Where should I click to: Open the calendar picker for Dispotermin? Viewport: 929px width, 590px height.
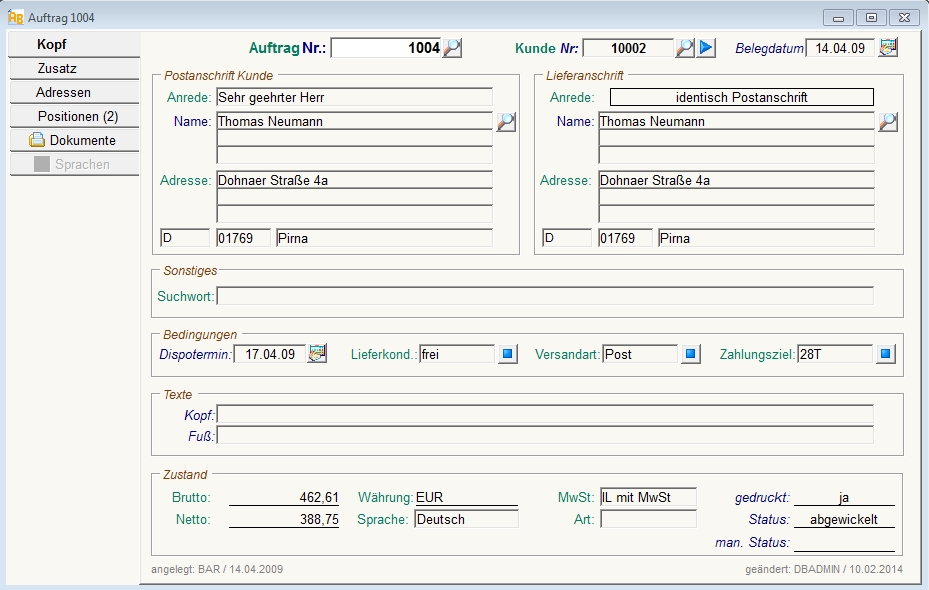coord(317,354)
